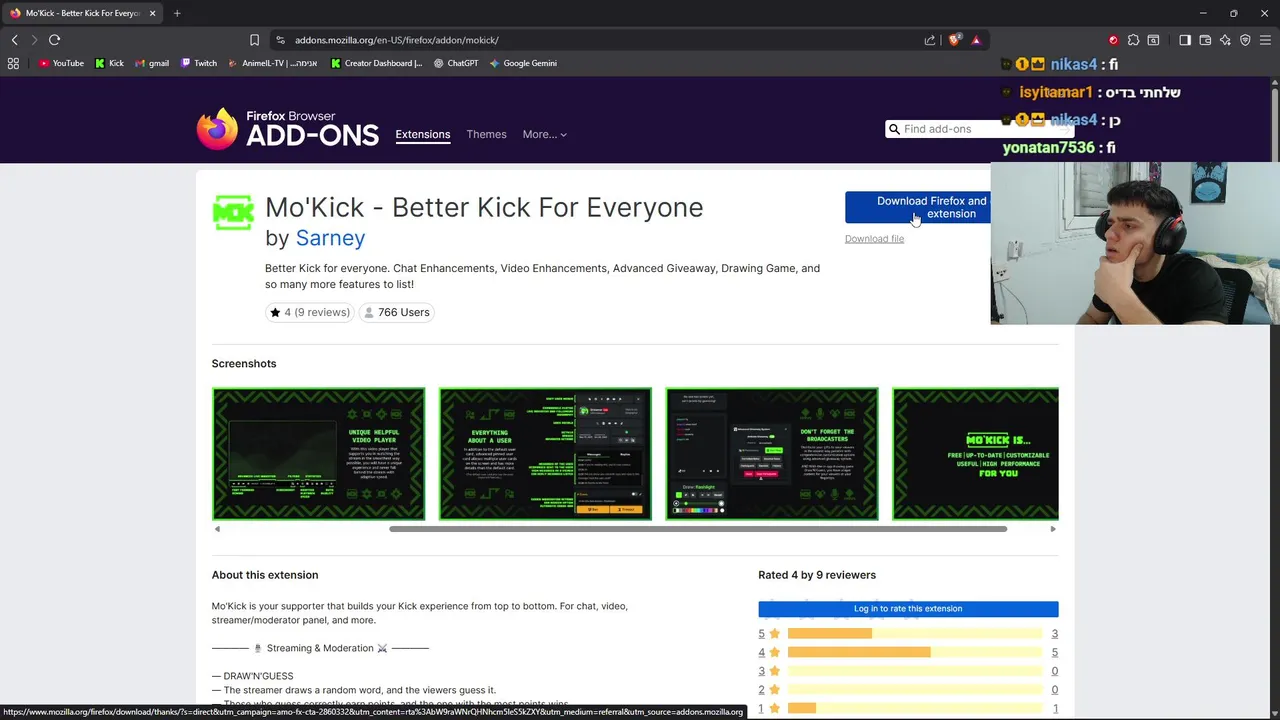The height and width of the screenshot is (720, 1280).
Task: Open the Mo'Kick Is… screenshot
Action: [x=975, y=454]
